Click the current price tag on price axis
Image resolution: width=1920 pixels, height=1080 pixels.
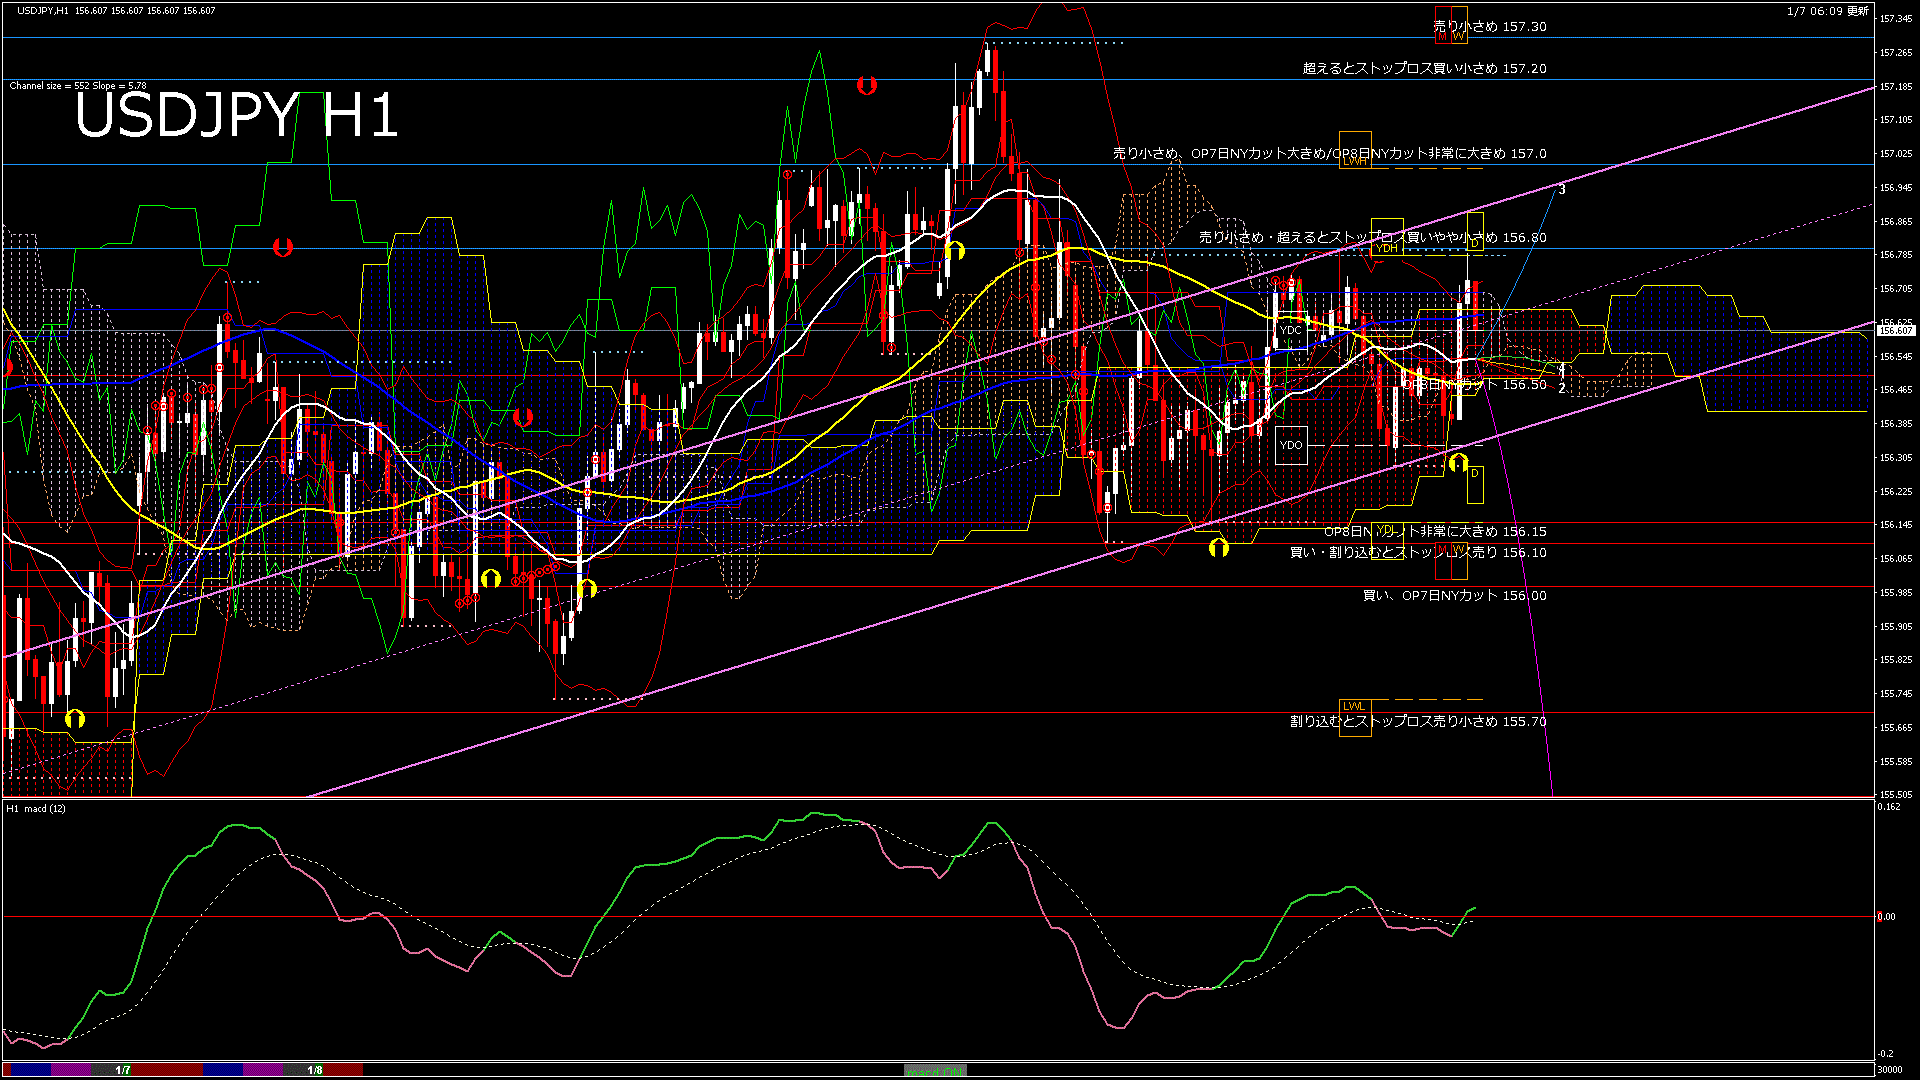(1895, 330)
